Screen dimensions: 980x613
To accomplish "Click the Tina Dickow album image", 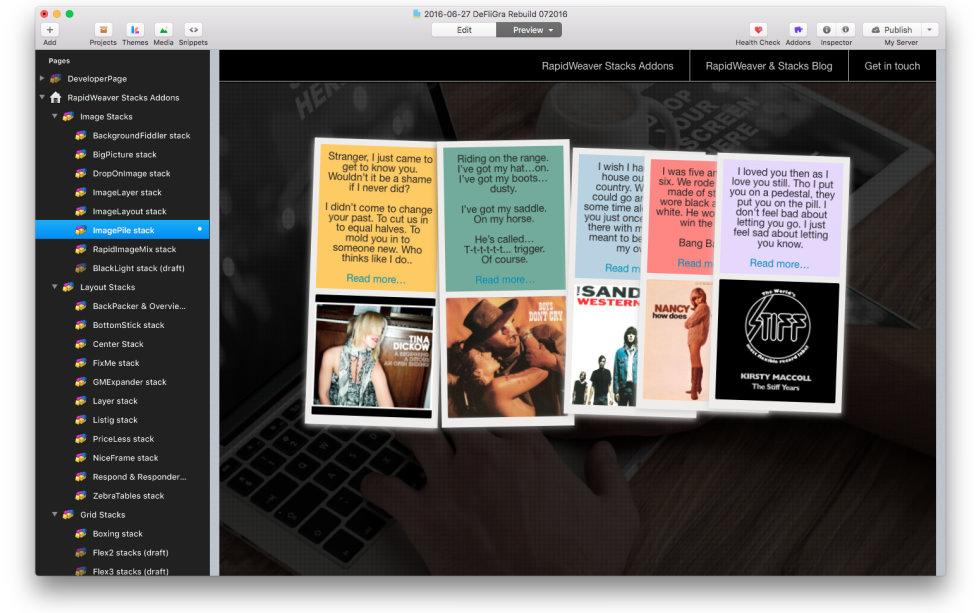I will point(372,357).
